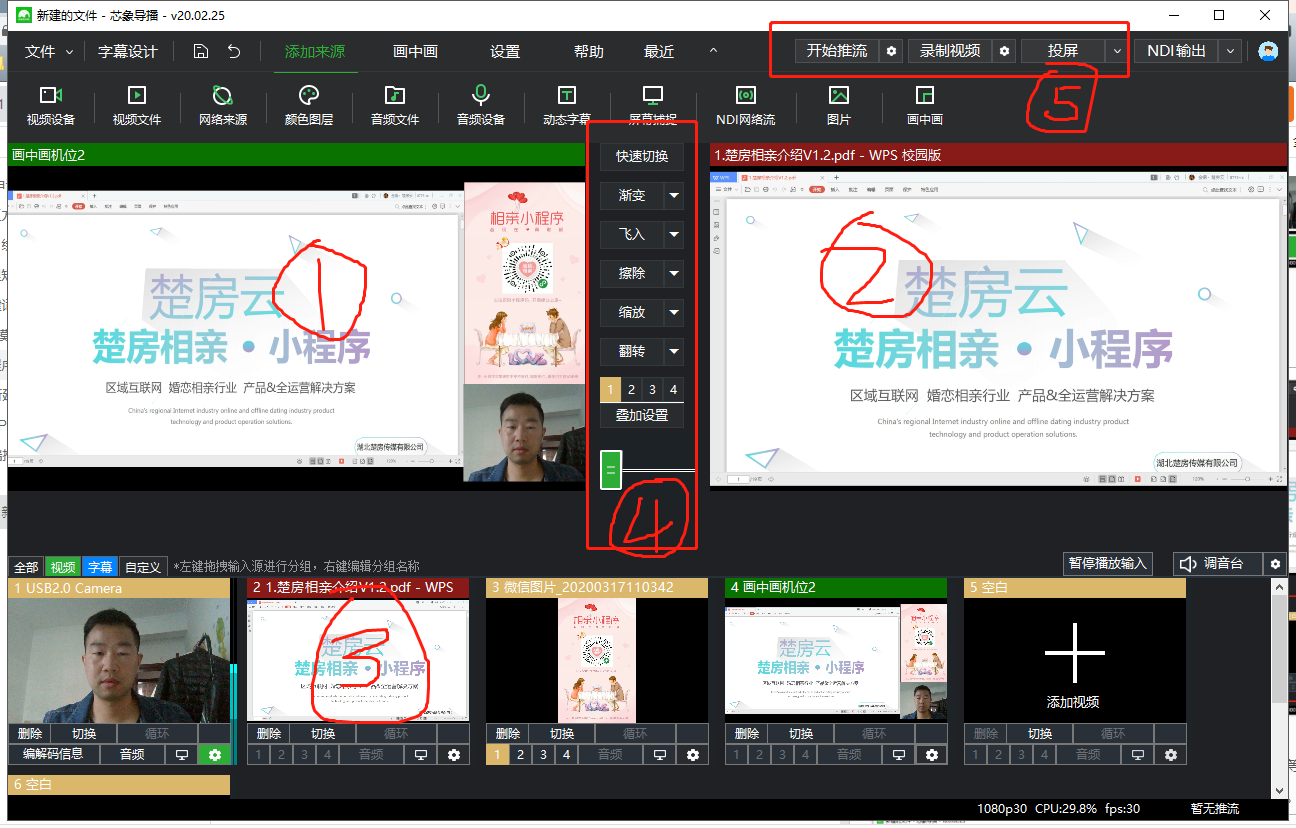Select overlay layer 2 in center panel
1296x828 pixels.
coord(631,389)
